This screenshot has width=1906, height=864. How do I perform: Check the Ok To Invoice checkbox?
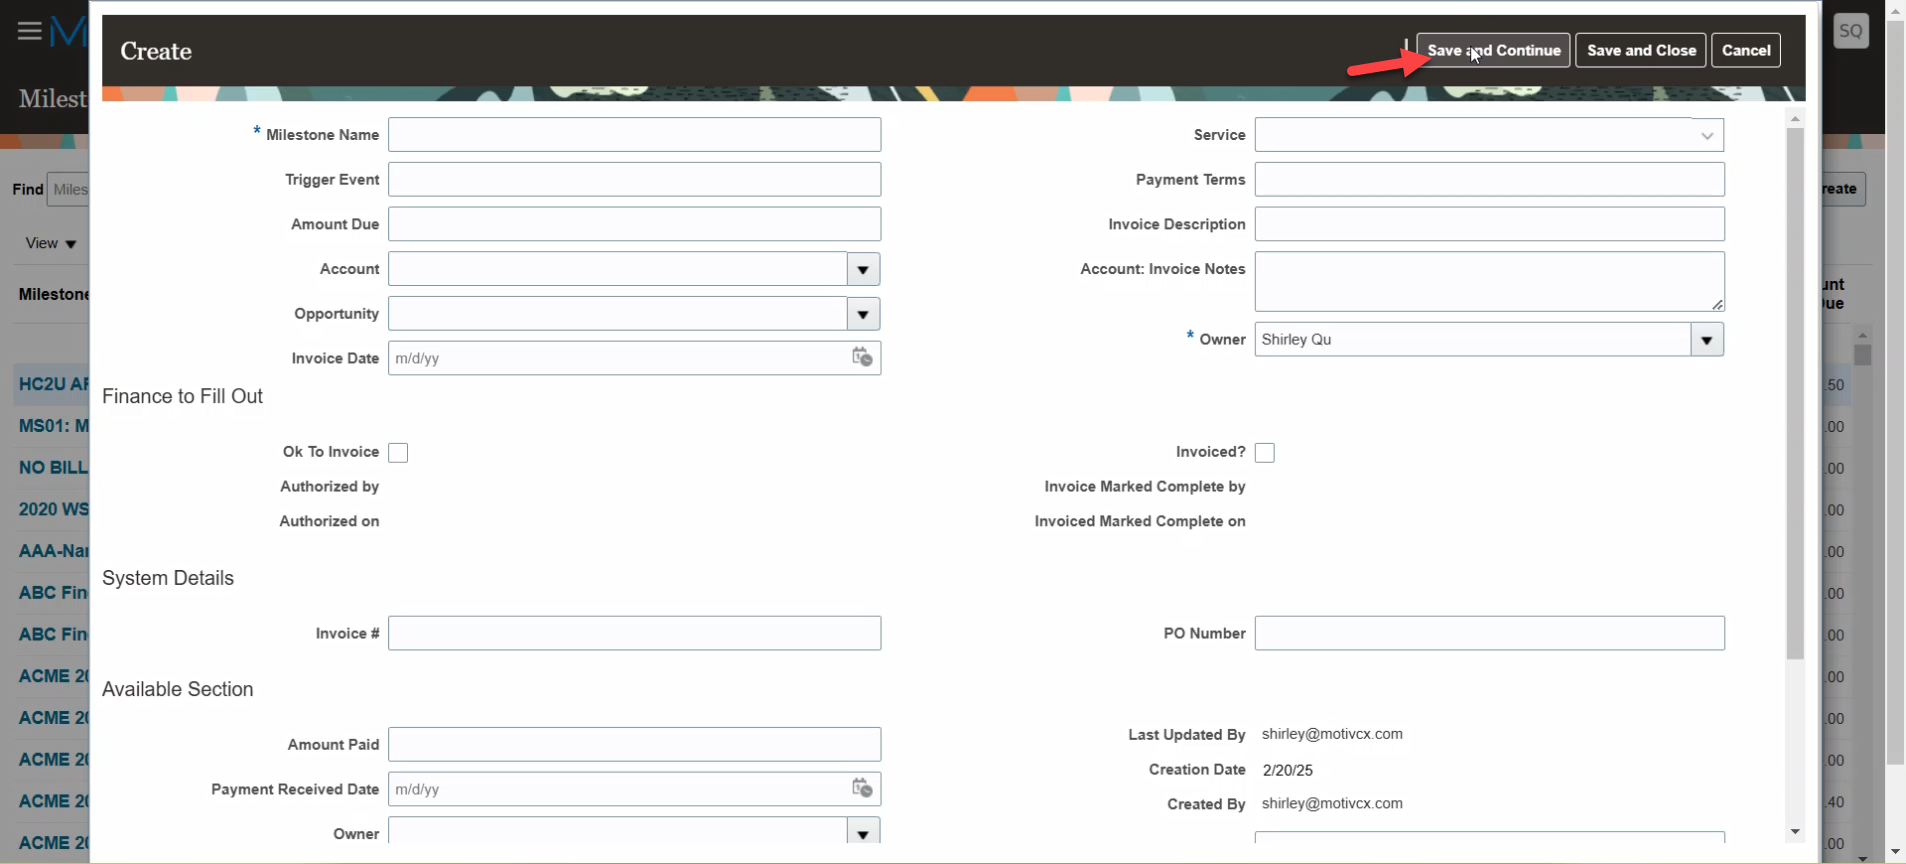coord(398,453)
